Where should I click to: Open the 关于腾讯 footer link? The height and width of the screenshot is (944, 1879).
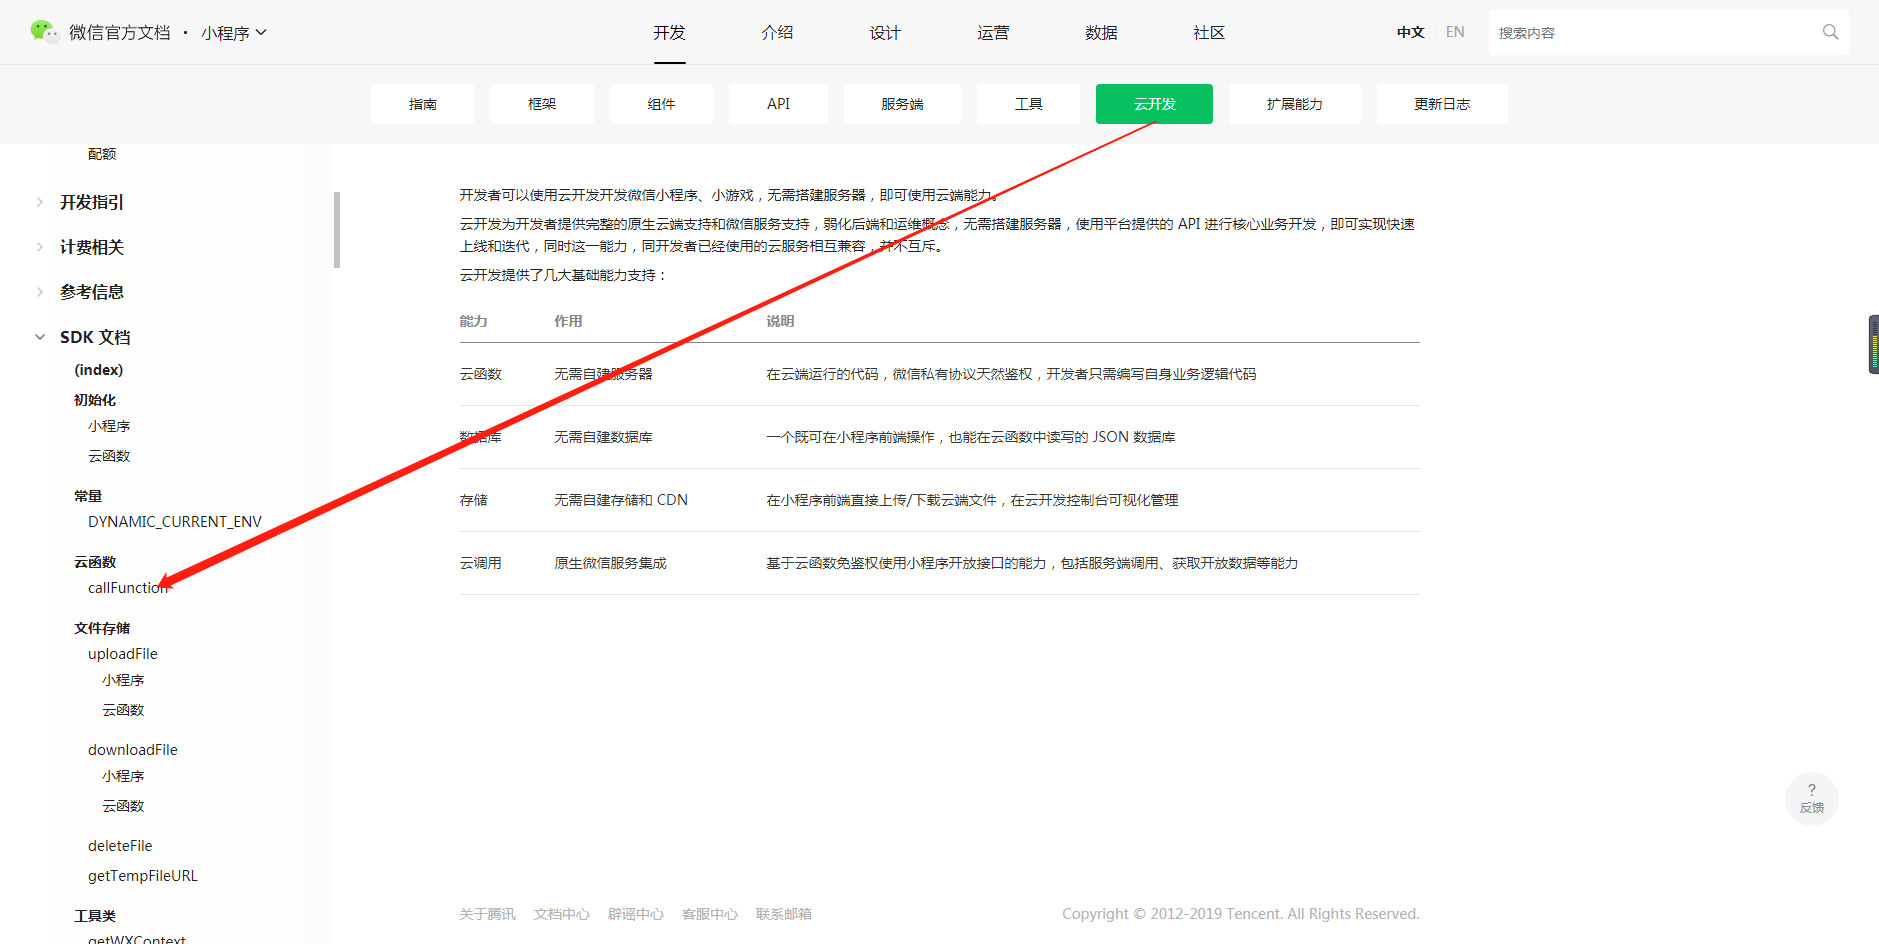pyautogui.click(x=488, y=914)
